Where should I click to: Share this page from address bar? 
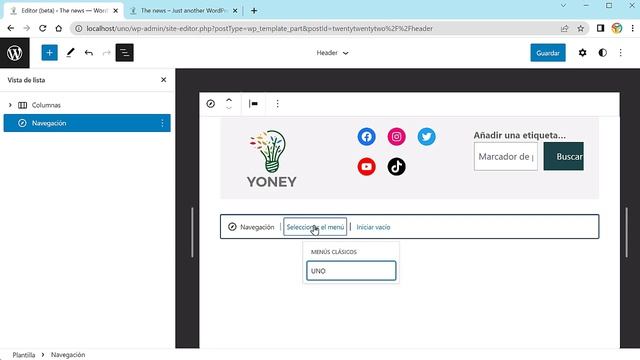point(564,28)
